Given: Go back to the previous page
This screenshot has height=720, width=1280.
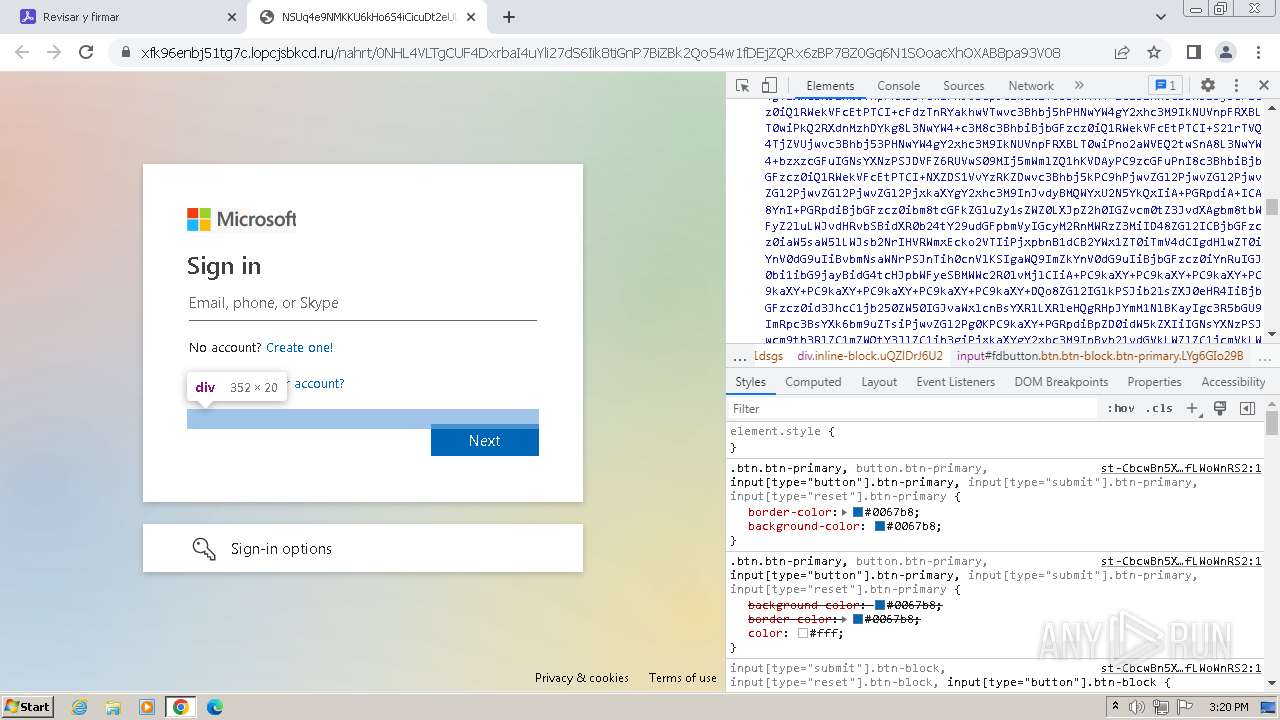Looking at the screenshot, I should (x=22, y=52).
